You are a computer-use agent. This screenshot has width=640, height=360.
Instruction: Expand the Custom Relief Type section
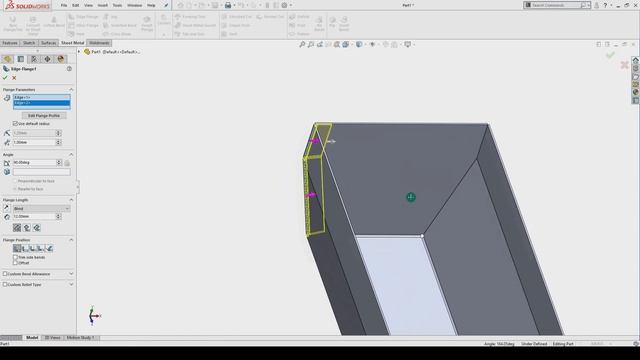[x=71, y=284]
